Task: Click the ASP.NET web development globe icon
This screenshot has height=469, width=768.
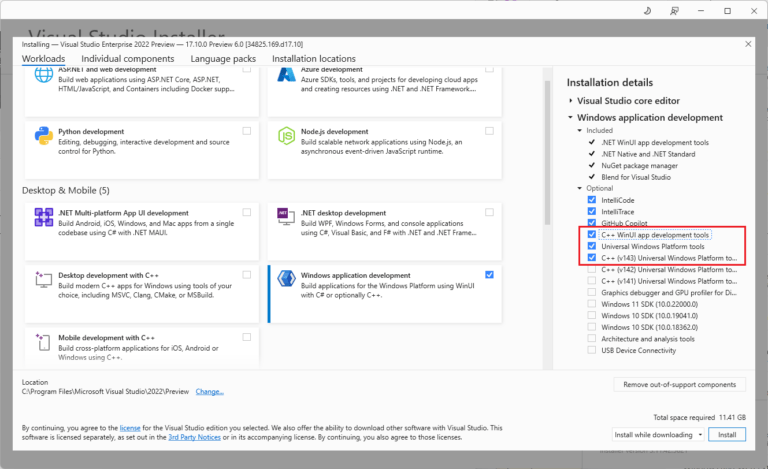Action: click(44, 74)
